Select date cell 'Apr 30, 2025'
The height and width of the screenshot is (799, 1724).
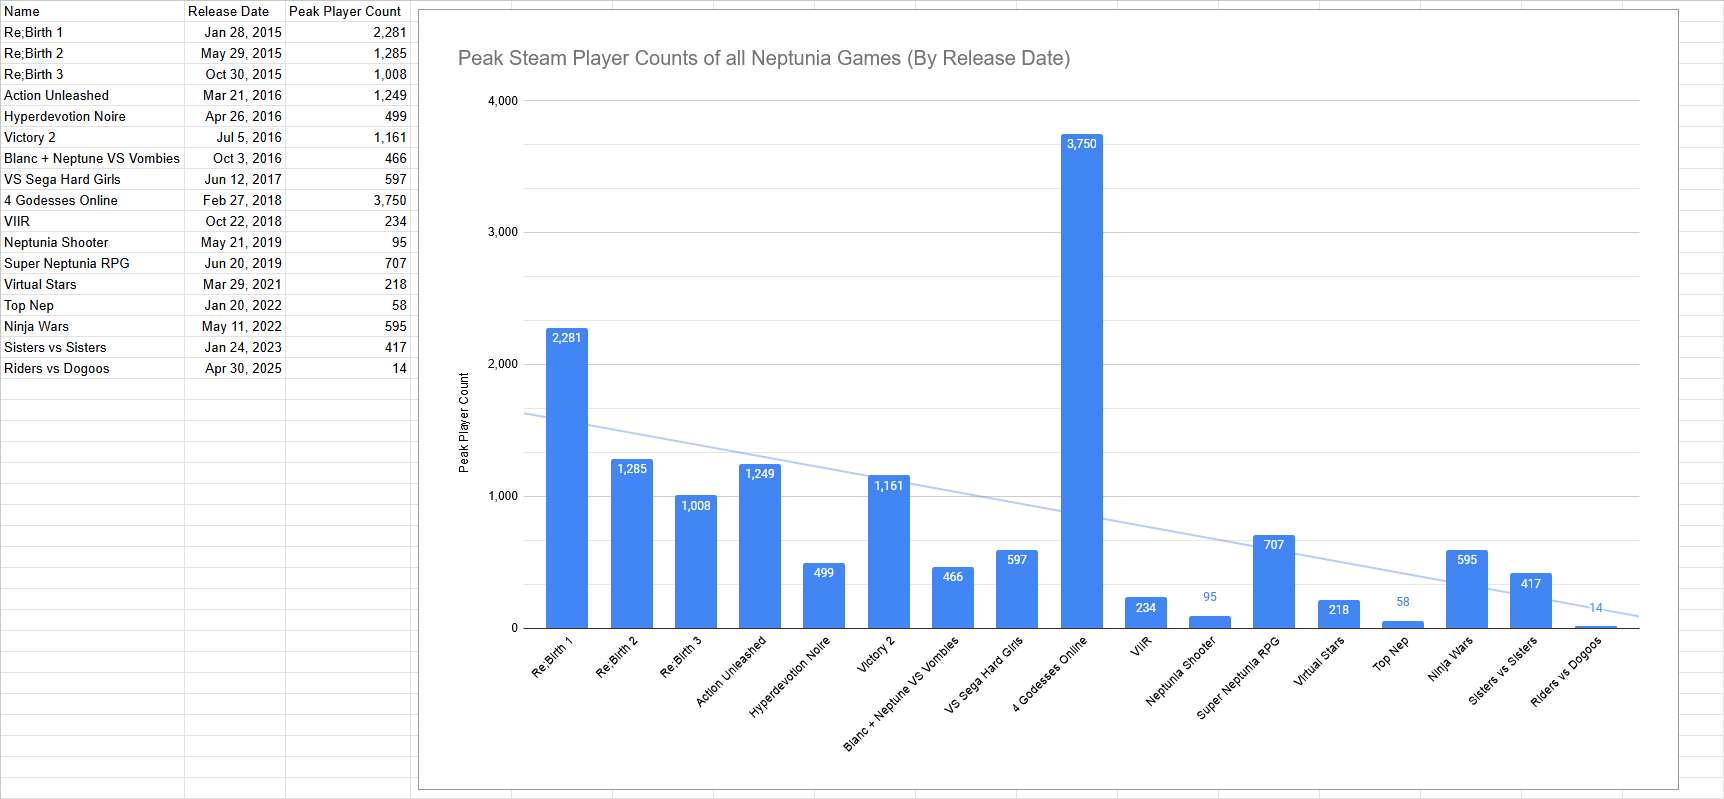click(235, 368)
